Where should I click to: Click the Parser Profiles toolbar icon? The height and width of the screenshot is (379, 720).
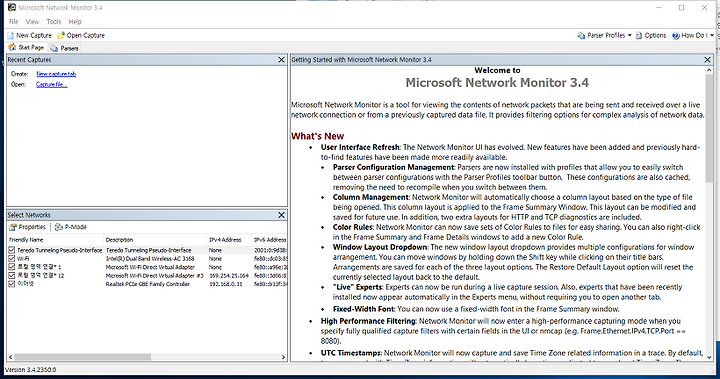click(581, 35)
